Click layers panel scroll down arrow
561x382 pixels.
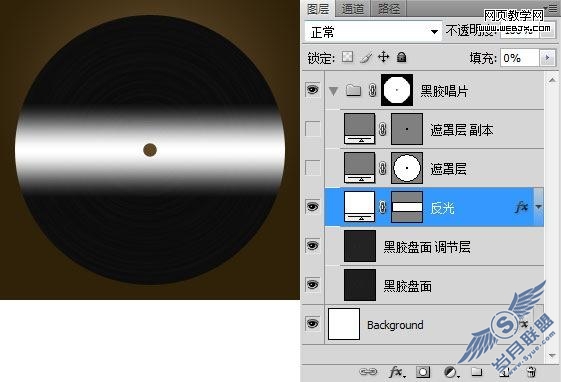click(552, 356)
